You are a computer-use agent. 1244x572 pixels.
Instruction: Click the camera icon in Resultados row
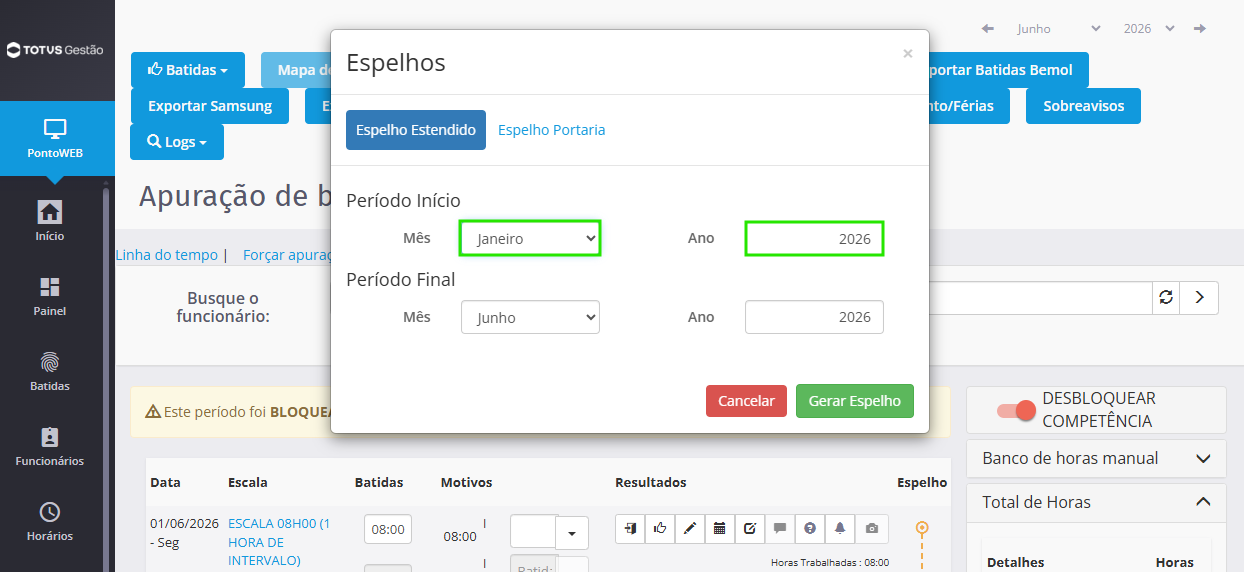tap(872, 528)
